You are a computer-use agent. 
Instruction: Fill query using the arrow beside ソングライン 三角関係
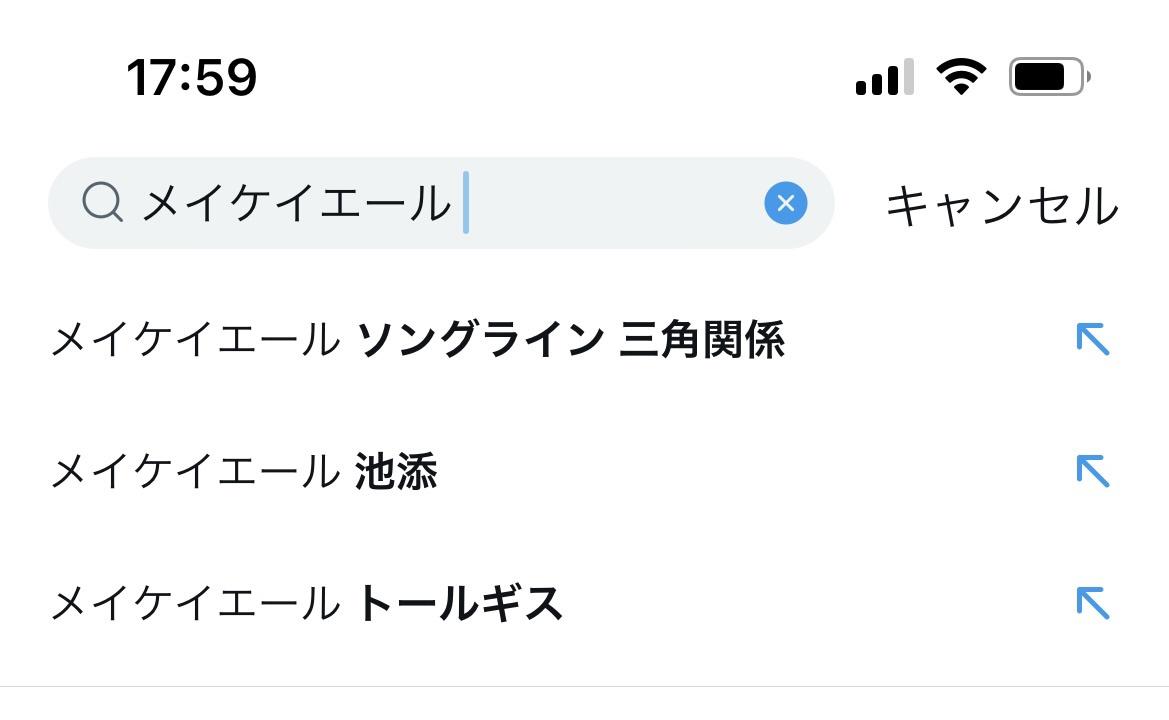1093,340
